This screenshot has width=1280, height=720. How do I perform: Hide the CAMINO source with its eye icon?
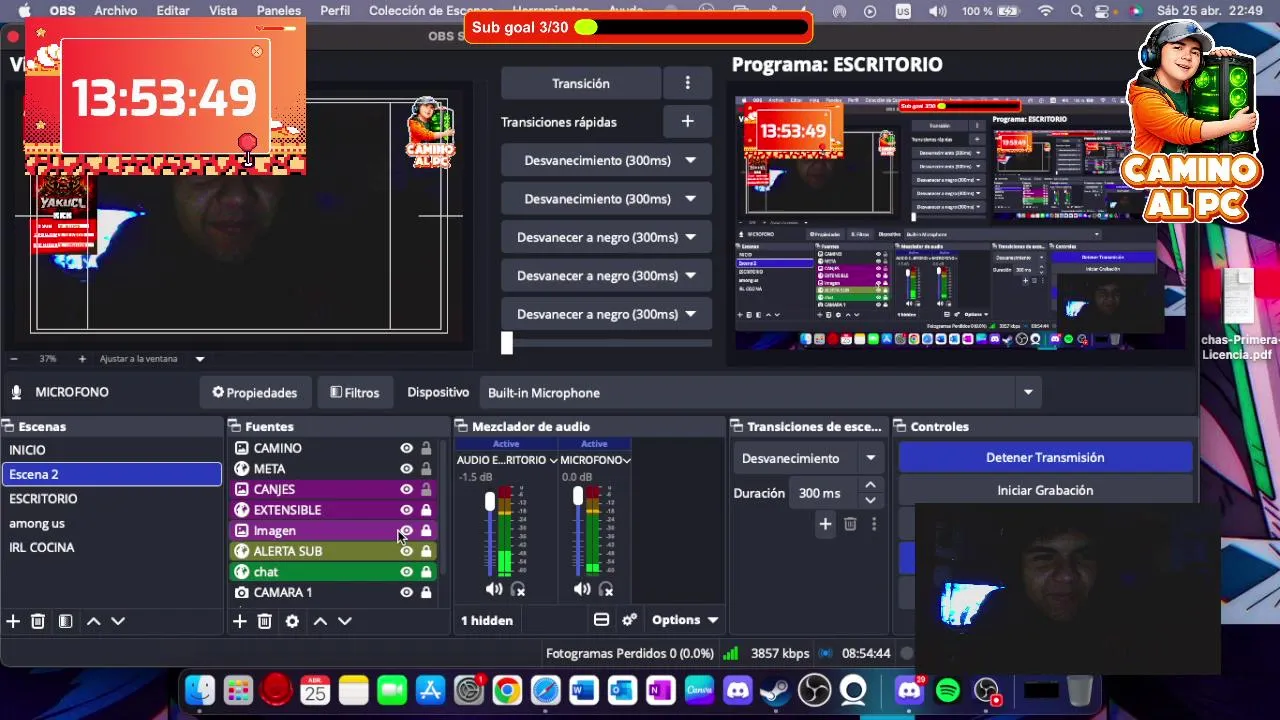(406, 448)
